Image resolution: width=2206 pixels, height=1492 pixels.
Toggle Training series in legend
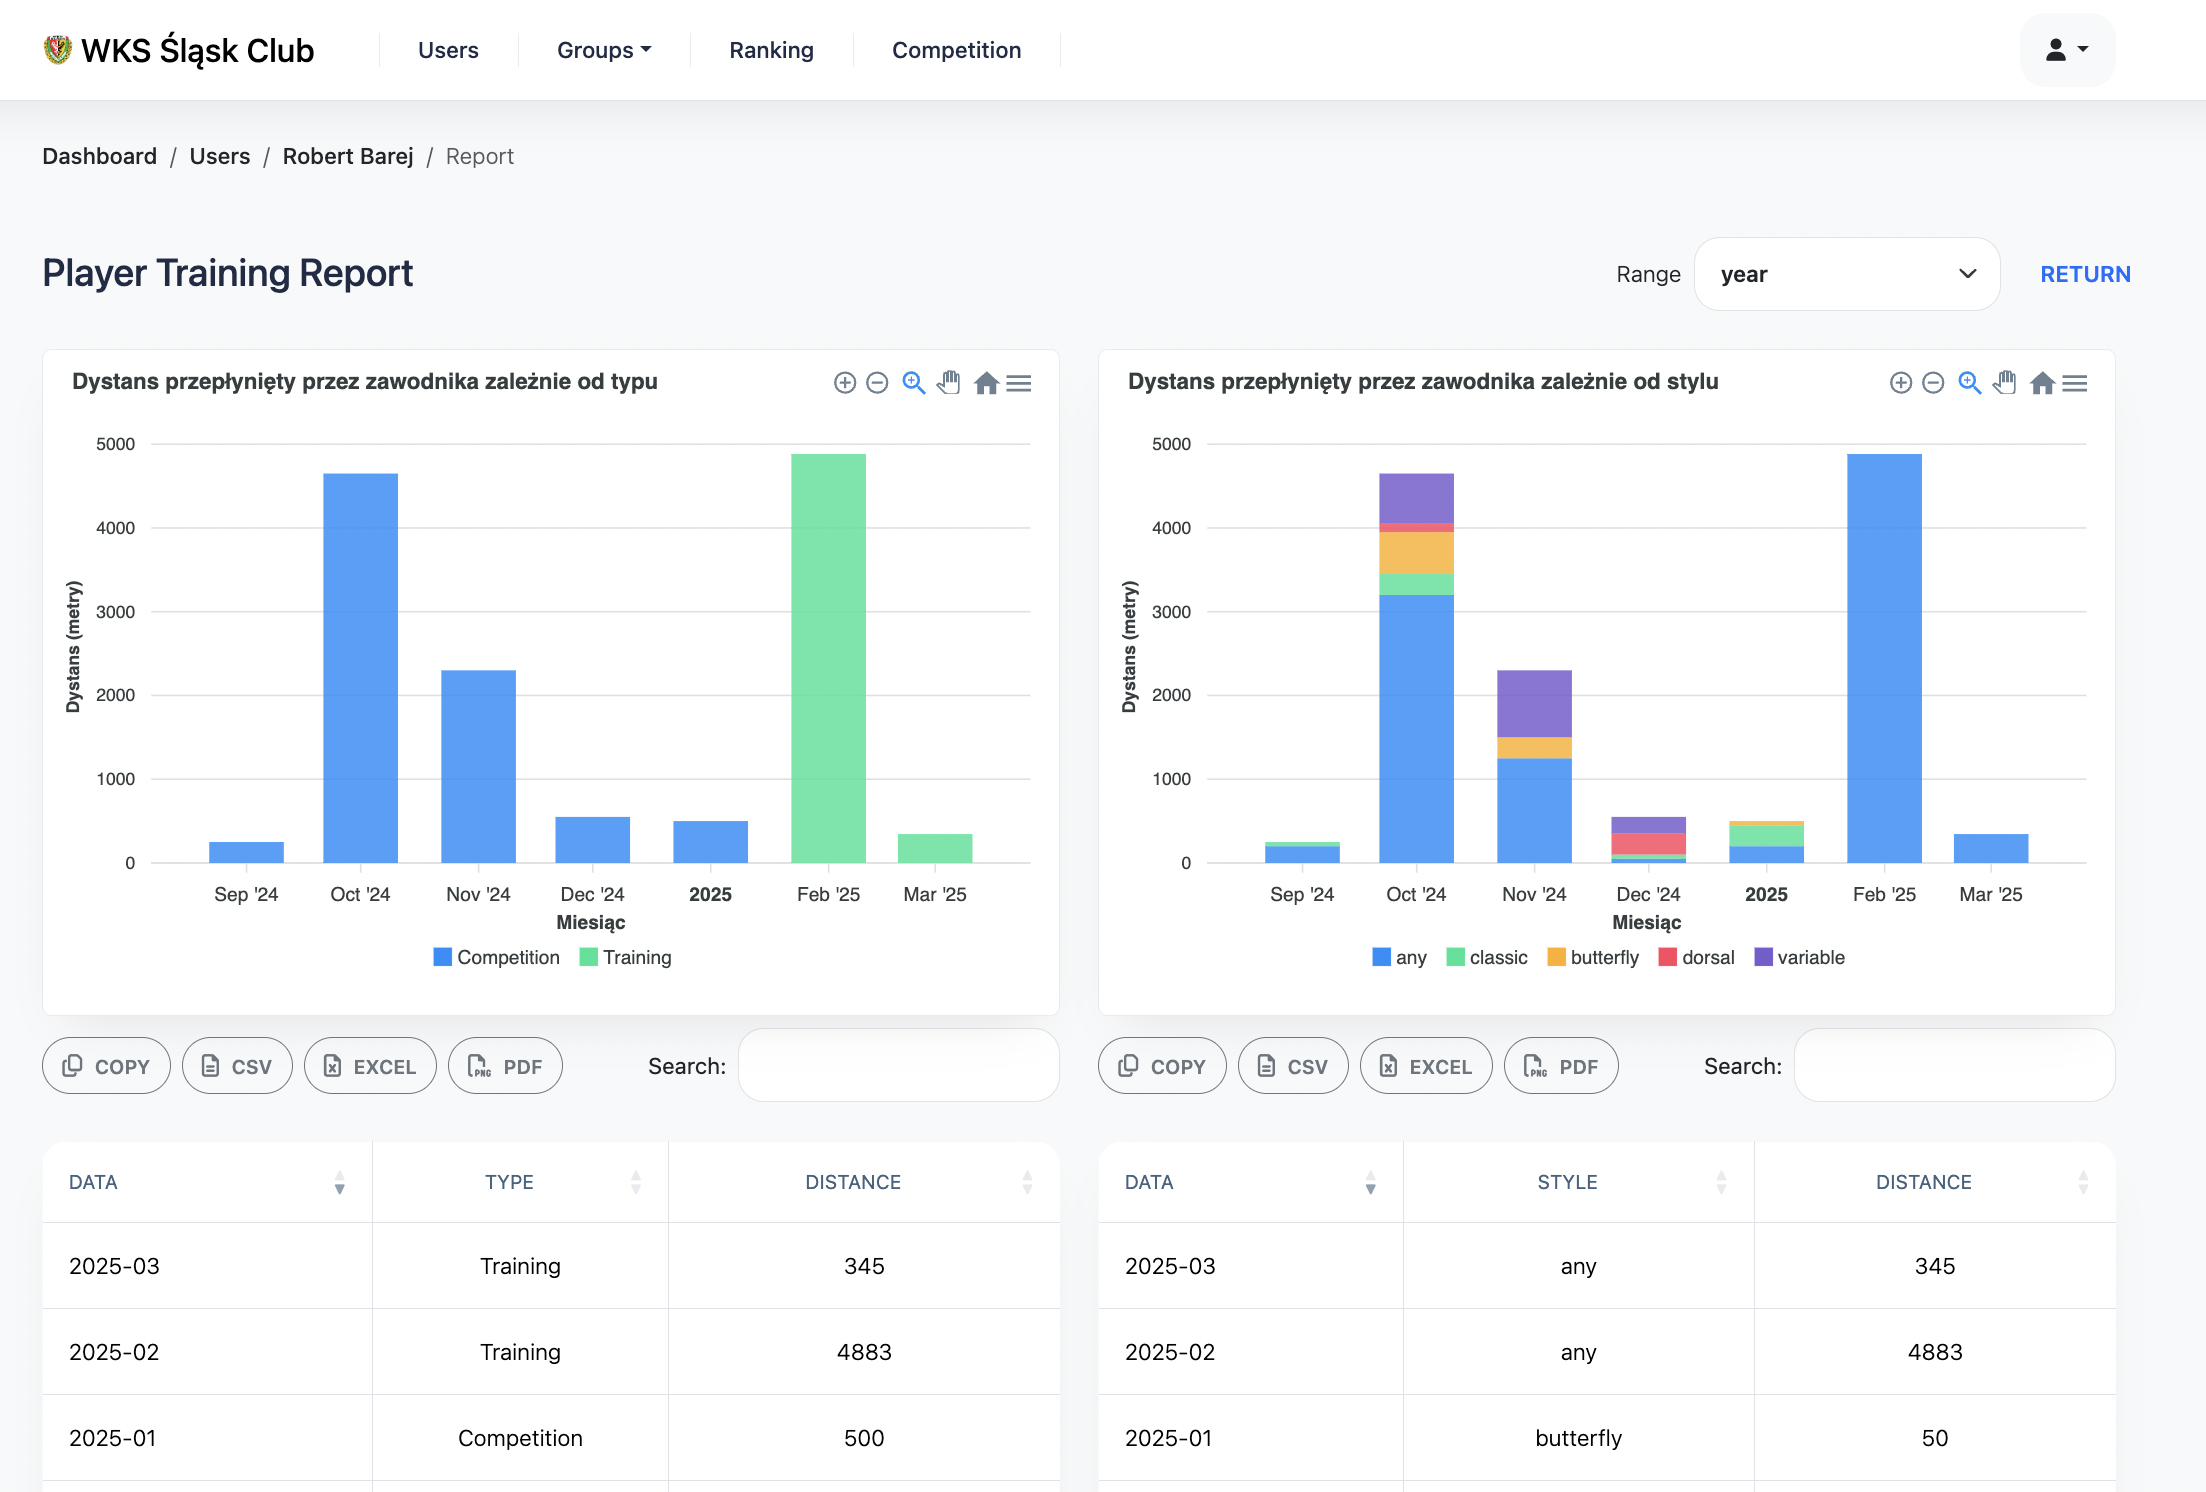[626, 957]
